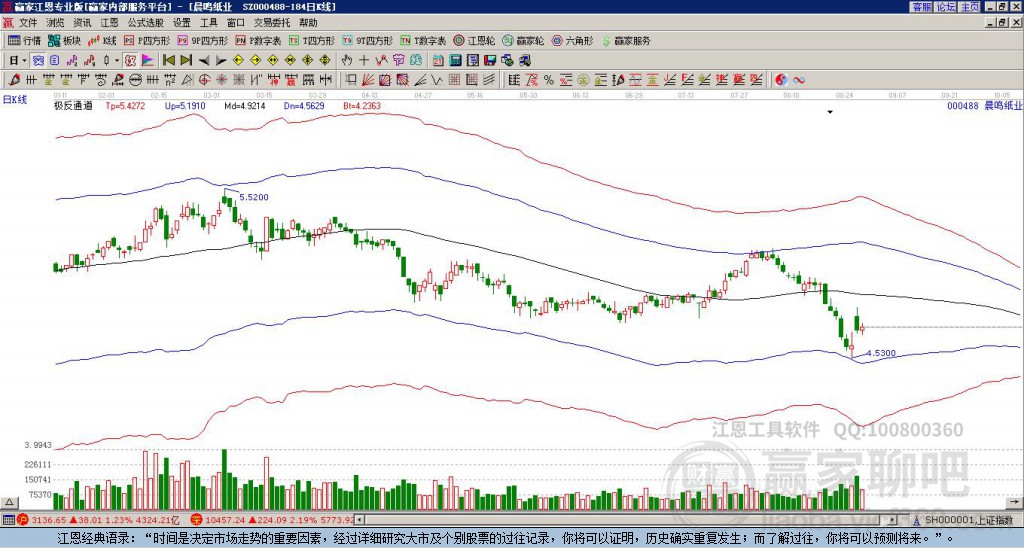Expand the panel arrow at bottom-left corner

8,502
